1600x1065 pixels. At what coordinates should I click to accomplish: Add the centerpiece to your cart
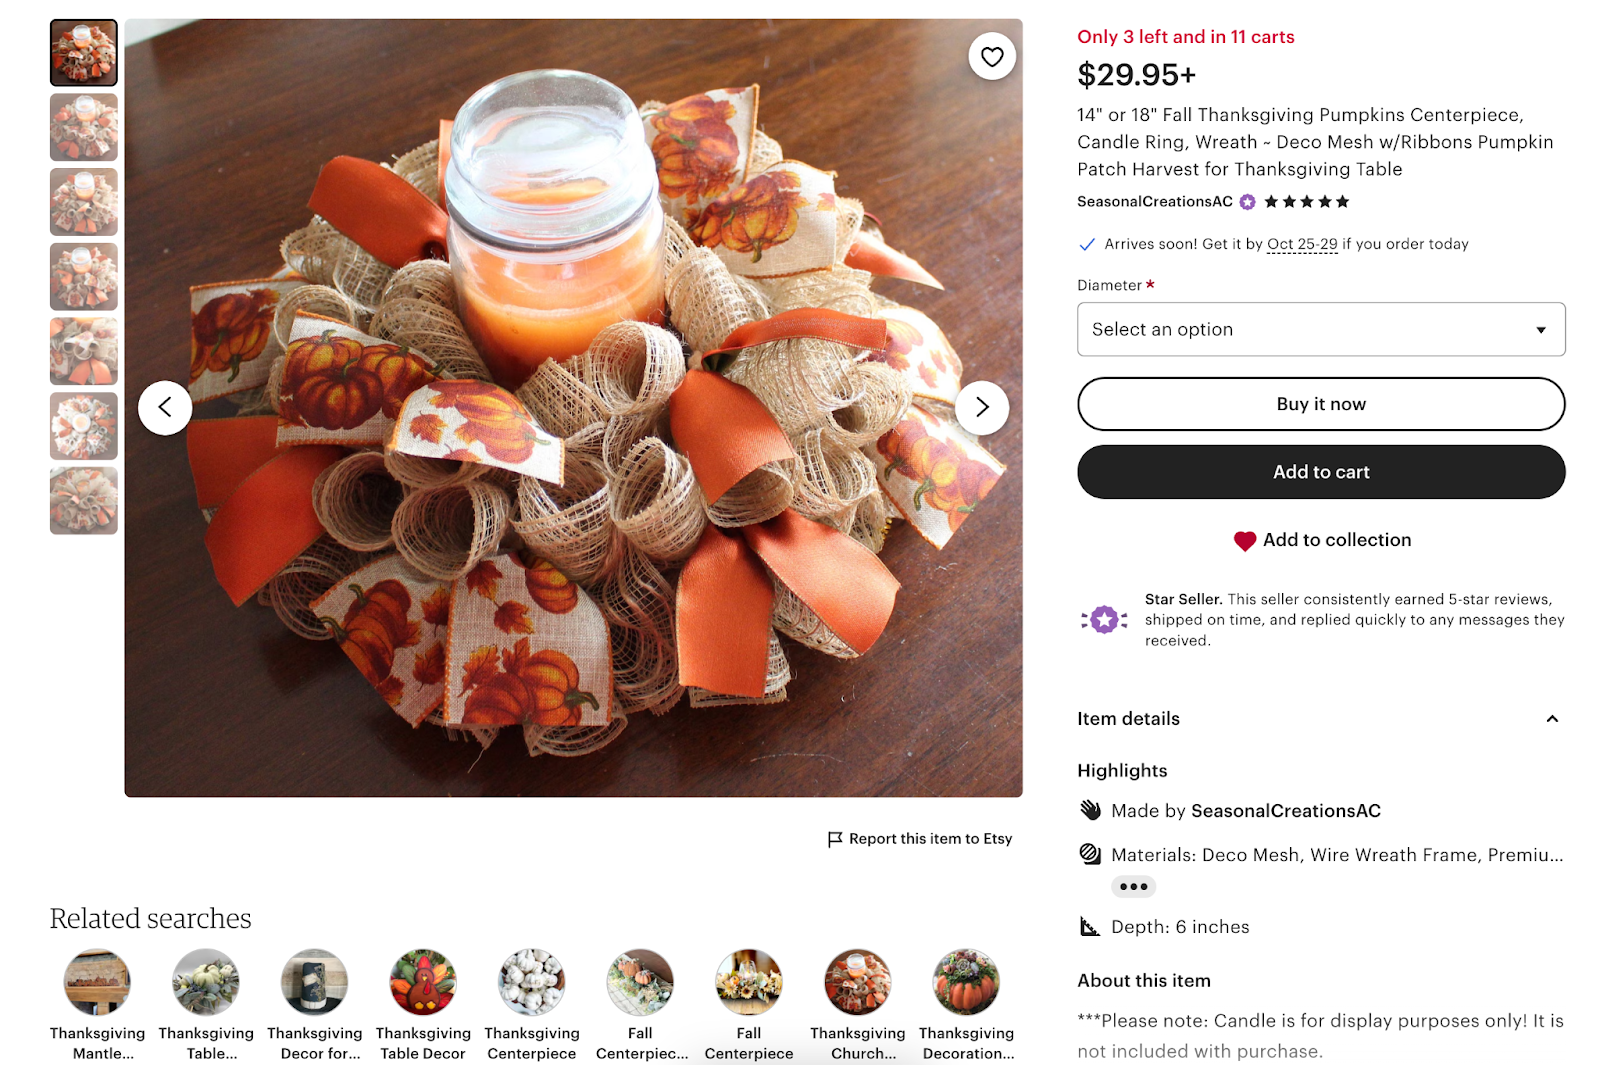[1320, 471]
